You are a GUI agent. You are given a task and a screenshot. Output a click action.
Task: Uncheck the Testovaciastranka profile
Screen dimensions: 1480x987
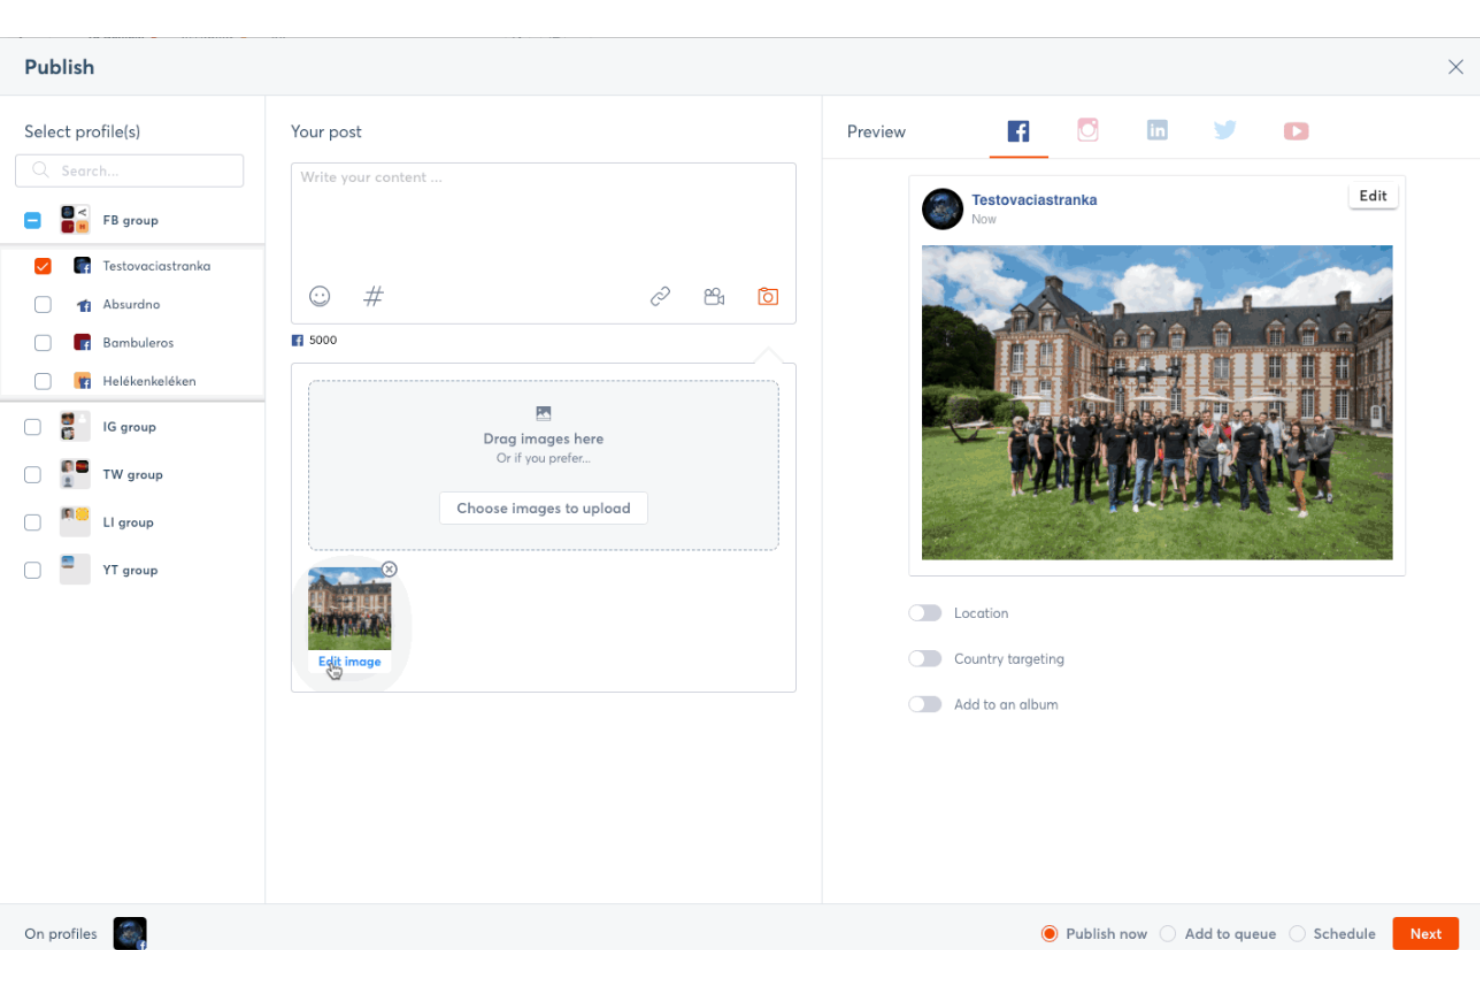[43, 266]
